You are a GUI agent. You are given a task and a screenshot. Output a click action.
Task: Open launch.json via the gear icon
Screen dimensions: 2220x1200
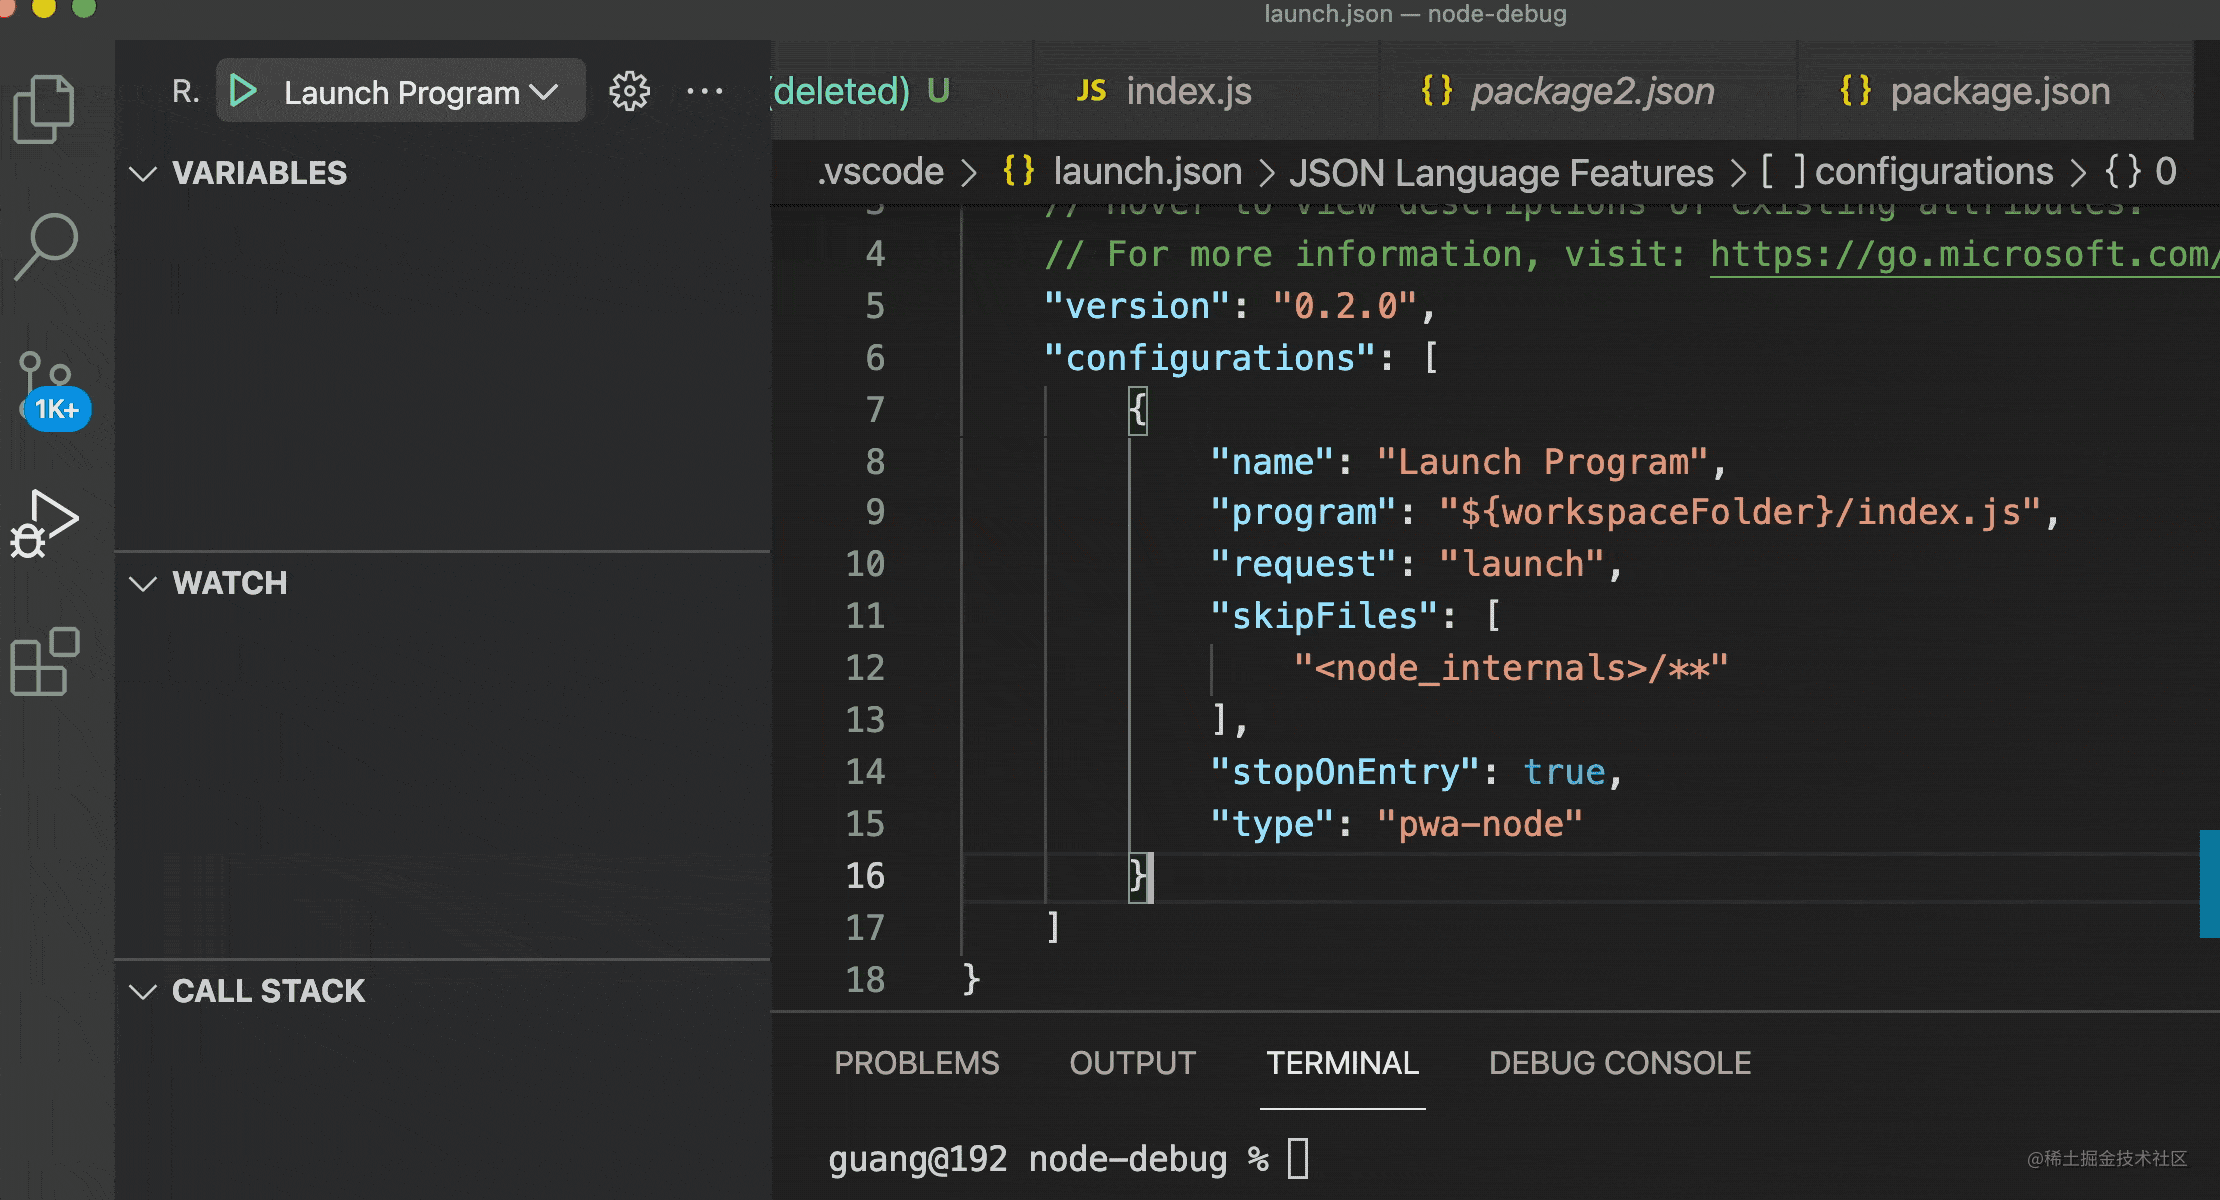[629, 91]
